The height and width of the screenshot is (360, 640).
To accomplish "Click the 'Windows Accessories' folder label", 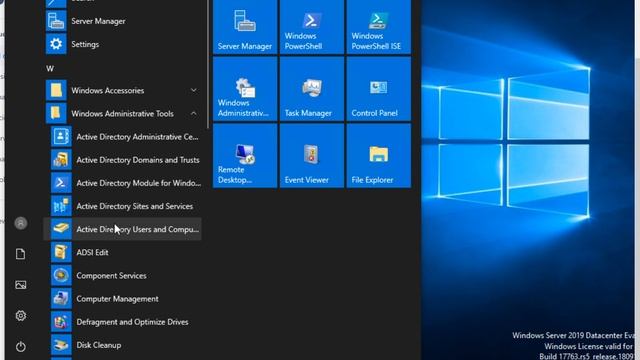I will click(107, 90).
